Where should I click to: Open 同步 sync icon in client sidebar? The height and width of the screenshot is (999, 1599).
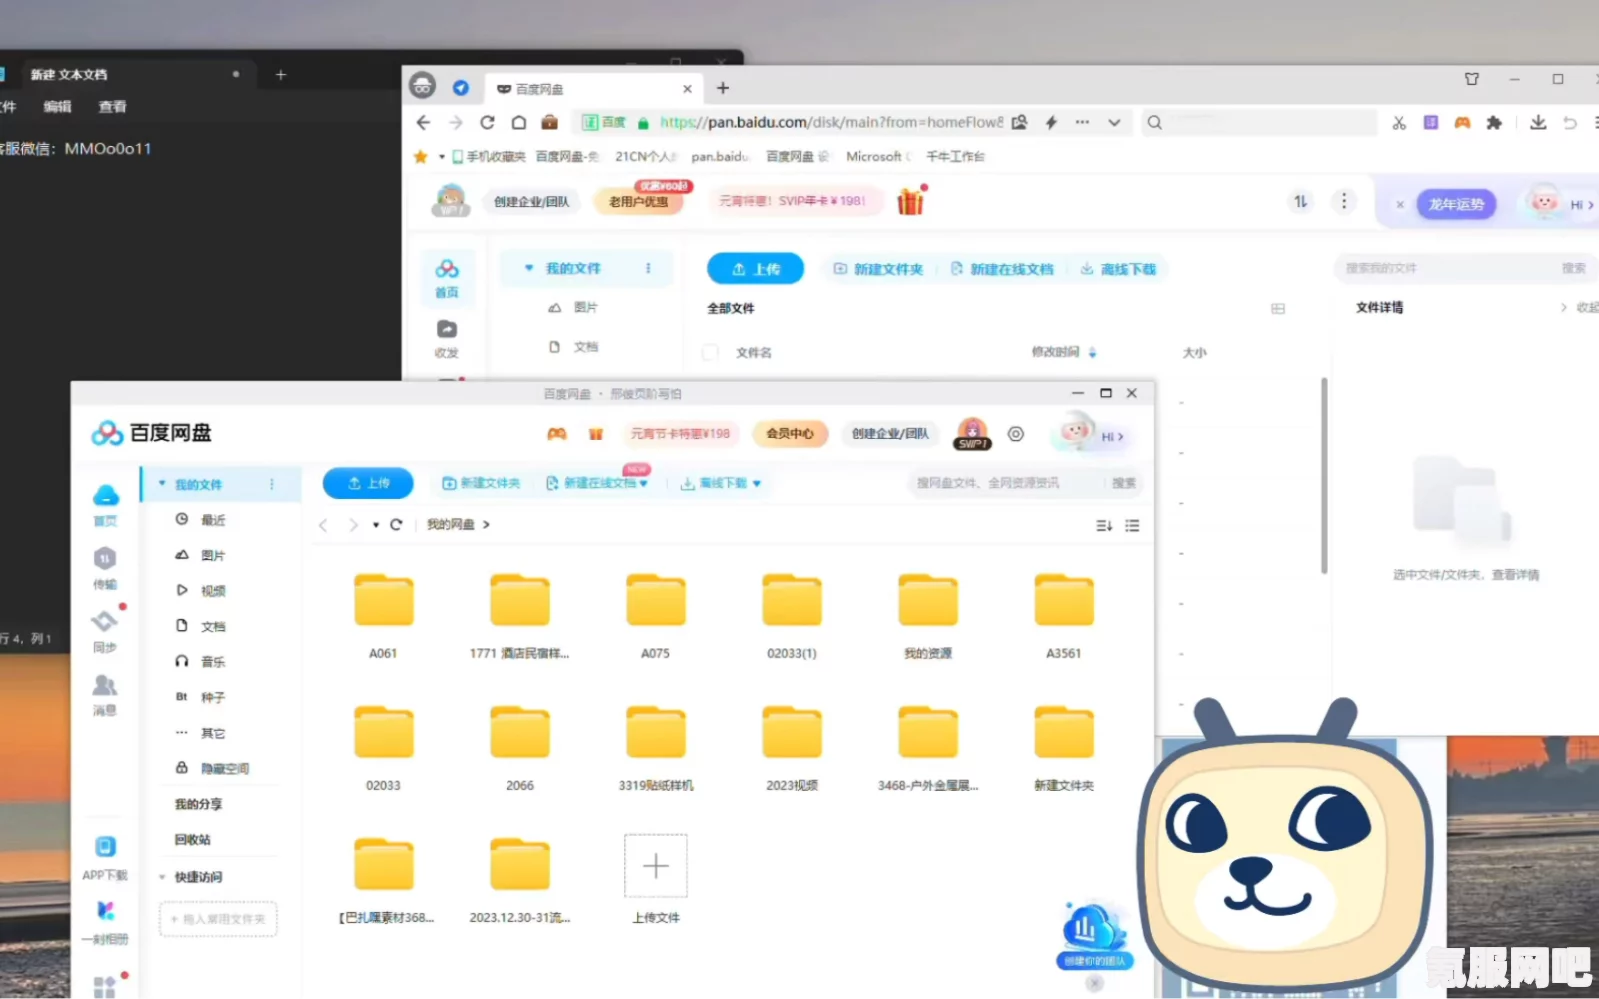(x=105, y=622)
